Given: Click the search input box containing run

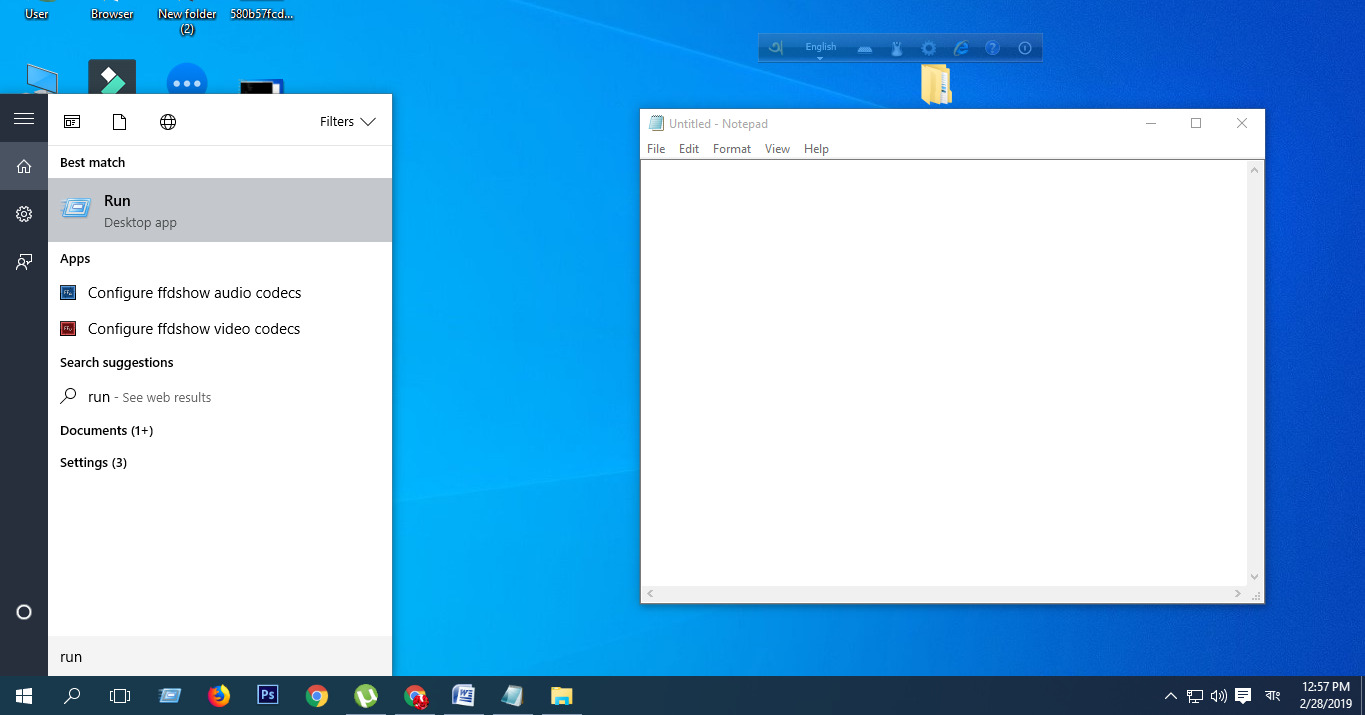Looking at the screenshot, I should point(219,657).
